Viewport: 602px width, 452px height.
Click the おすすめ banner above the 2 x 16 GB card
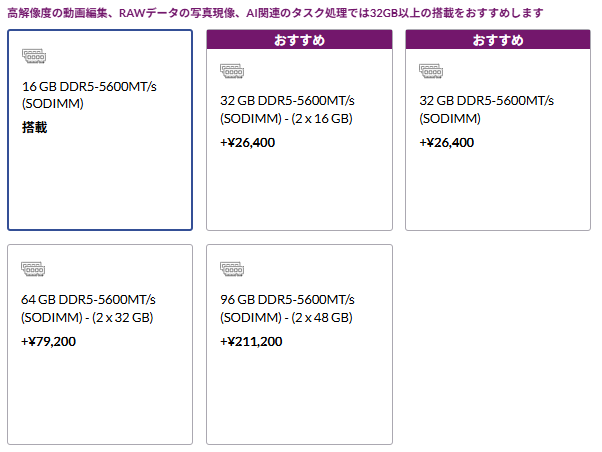pos(299,40)
